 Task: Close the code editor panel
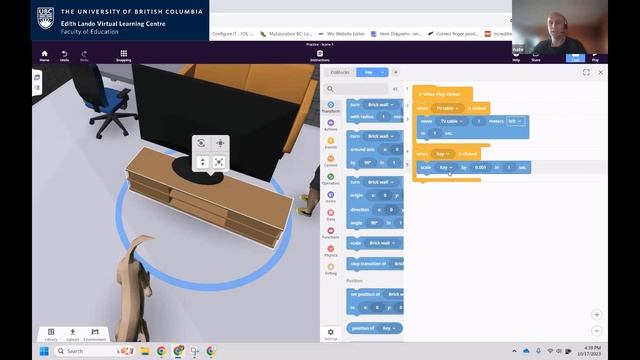601,72
